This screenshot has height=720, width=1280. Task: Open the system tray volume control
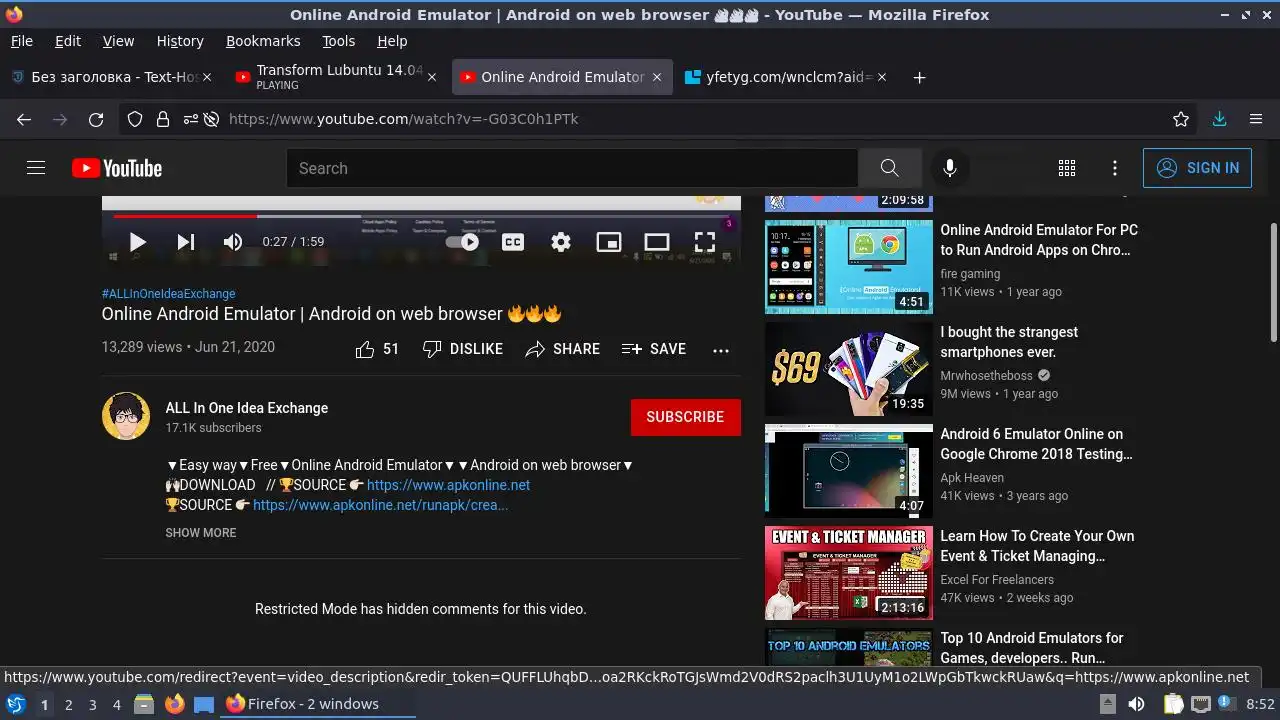pos(1136,704)
